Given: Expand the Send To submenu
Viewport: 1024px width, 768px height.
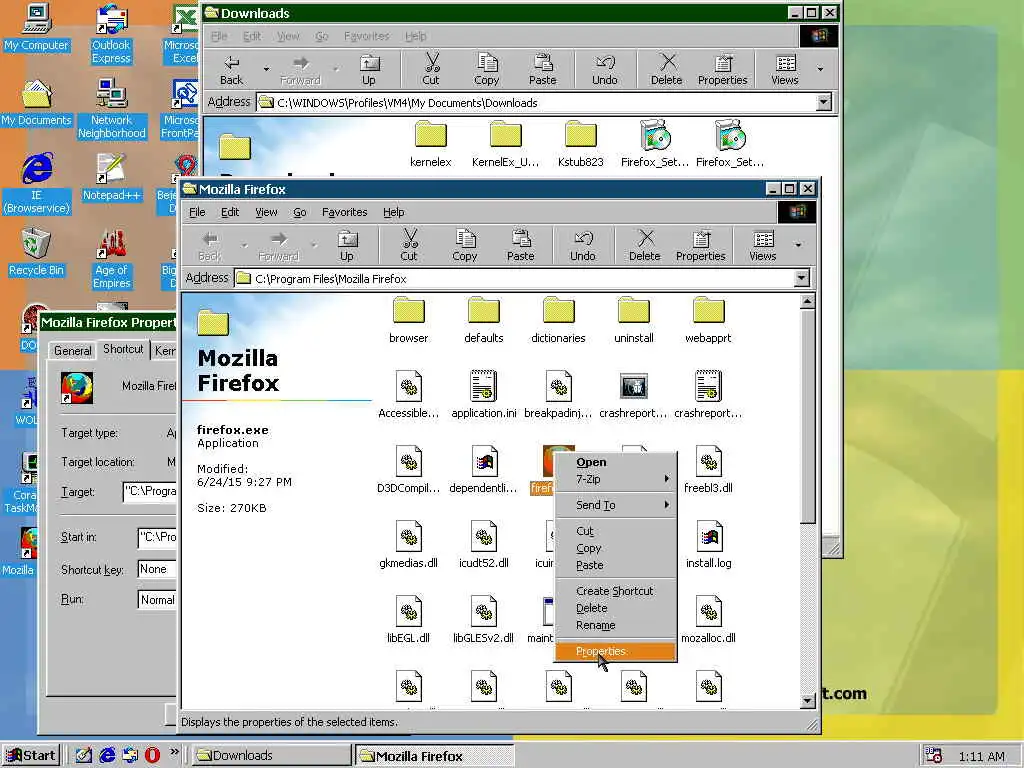Looking at the screenshot, I should (x=615, y=505).
